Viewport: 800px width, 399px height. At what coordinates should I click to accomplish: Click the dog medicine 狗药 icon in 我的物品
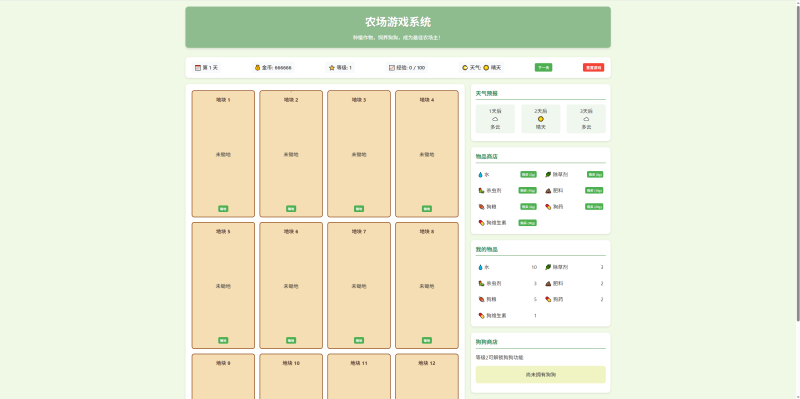[548, 300]
